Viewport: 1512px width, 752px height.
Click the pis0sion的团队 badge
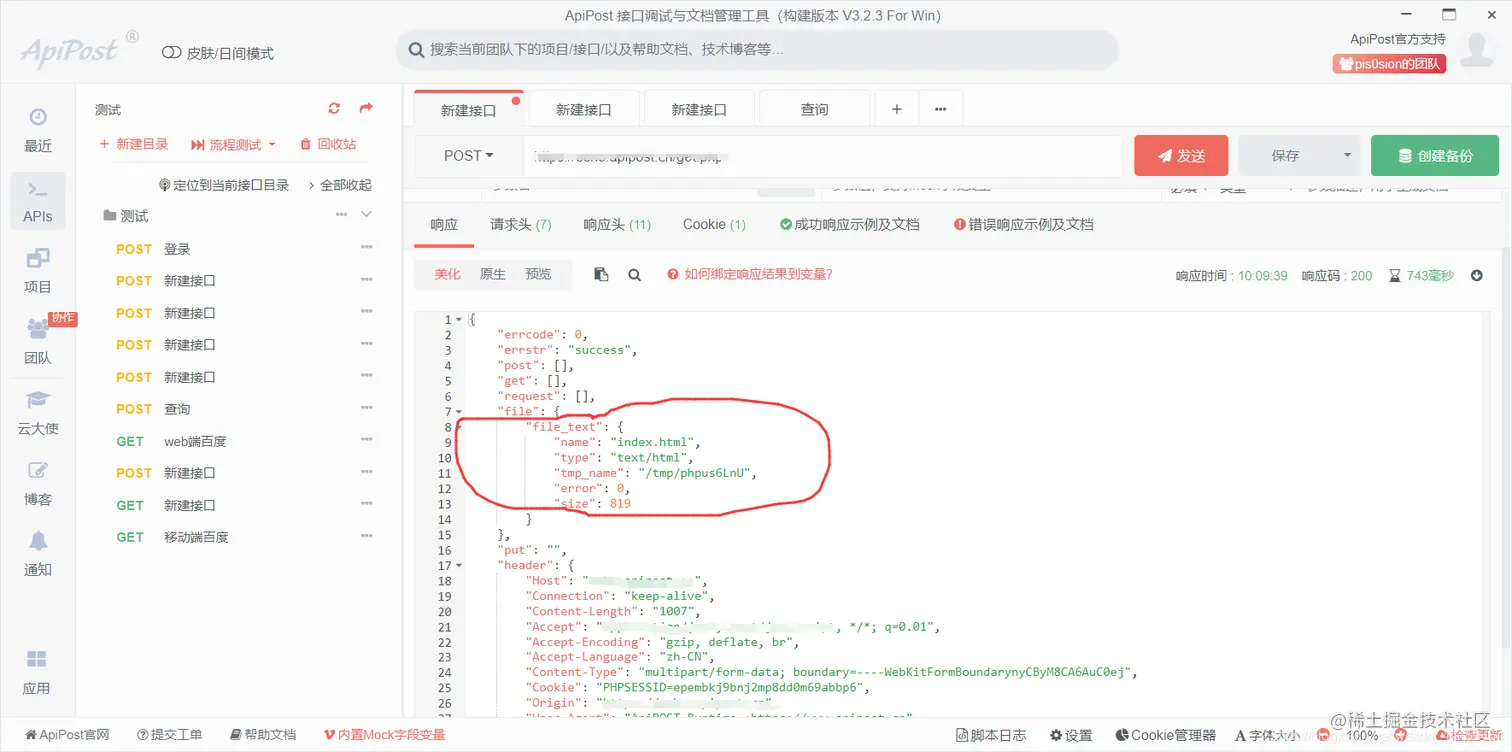pos(1389,64)
